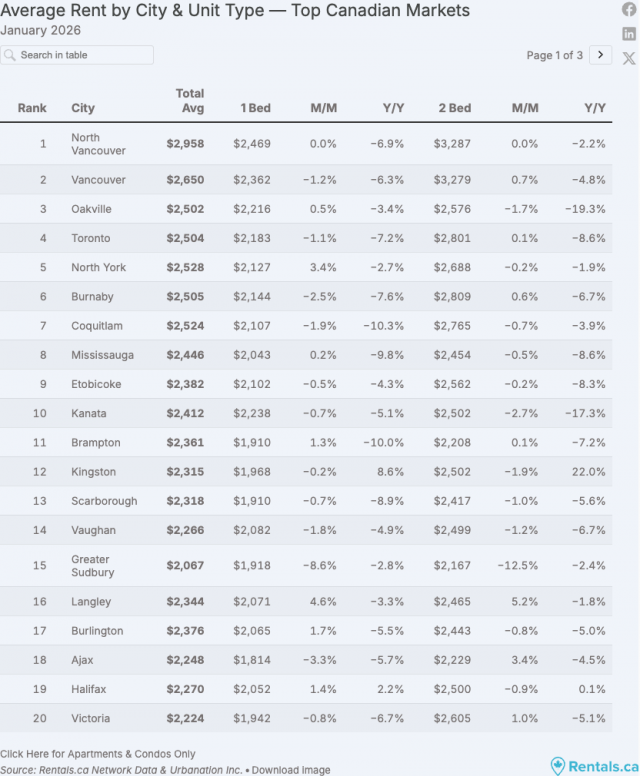Sort by City column header
Screen dimensions: 640x776
[x=83, y=108]
